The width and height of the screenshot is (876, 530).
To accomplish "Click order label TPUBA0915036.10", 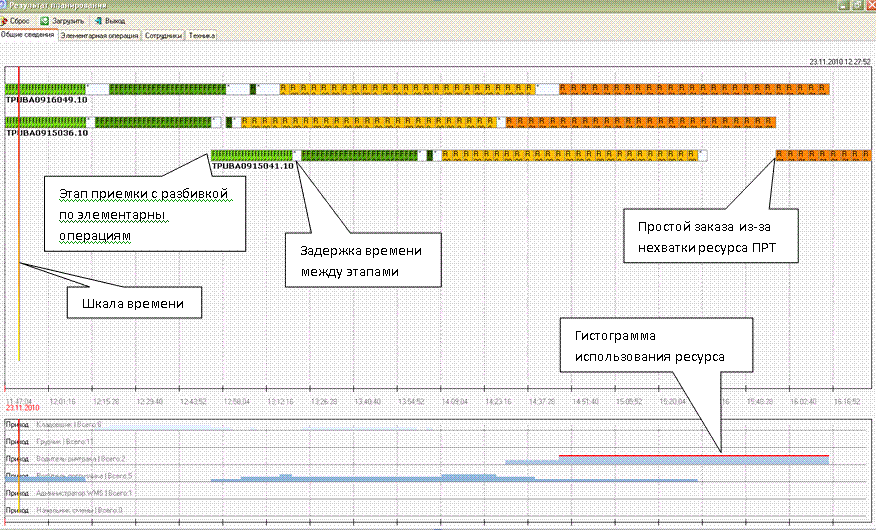I will pos(46,133).
